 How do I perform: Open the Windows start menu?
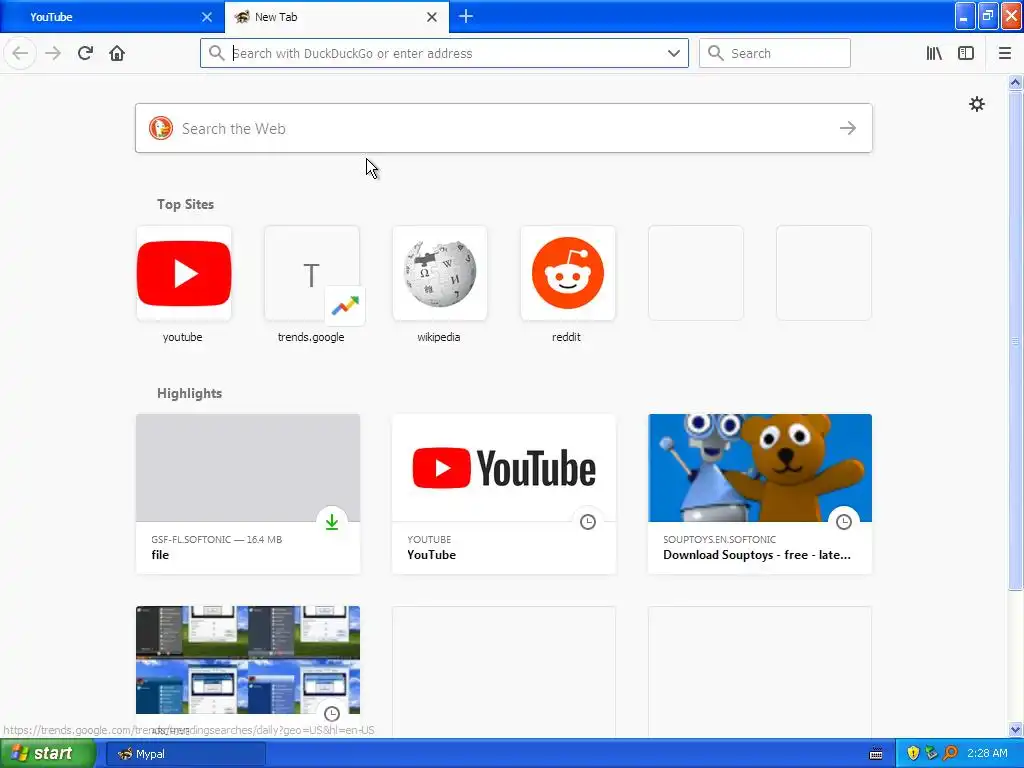pos(48,754)
